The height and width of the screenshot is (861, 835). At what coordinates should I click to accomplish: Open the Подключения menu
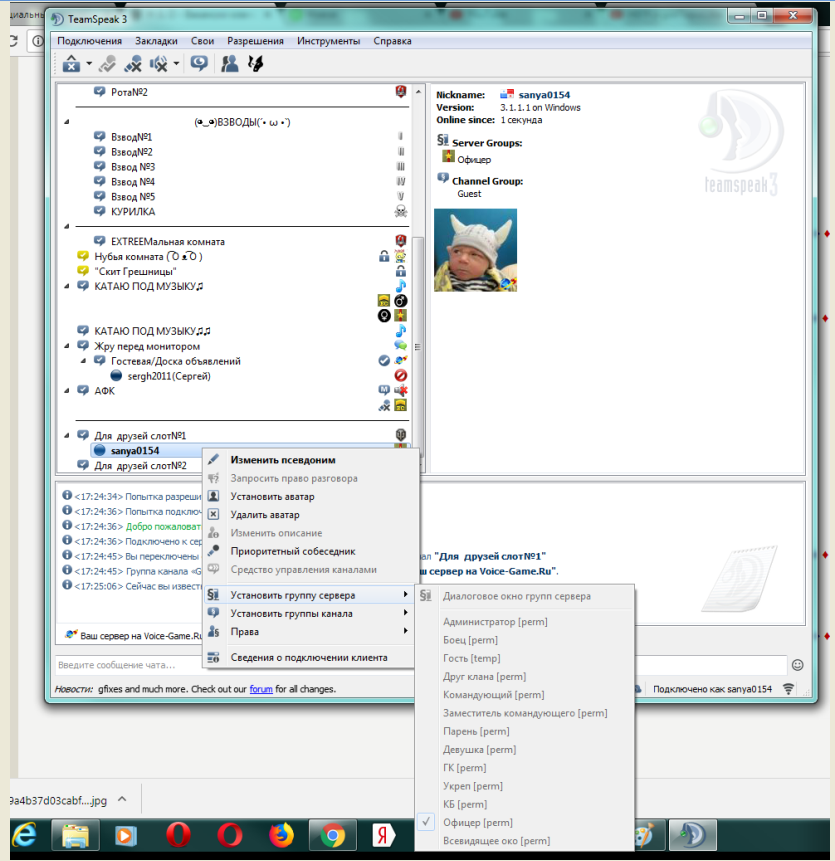pos(89,41)
